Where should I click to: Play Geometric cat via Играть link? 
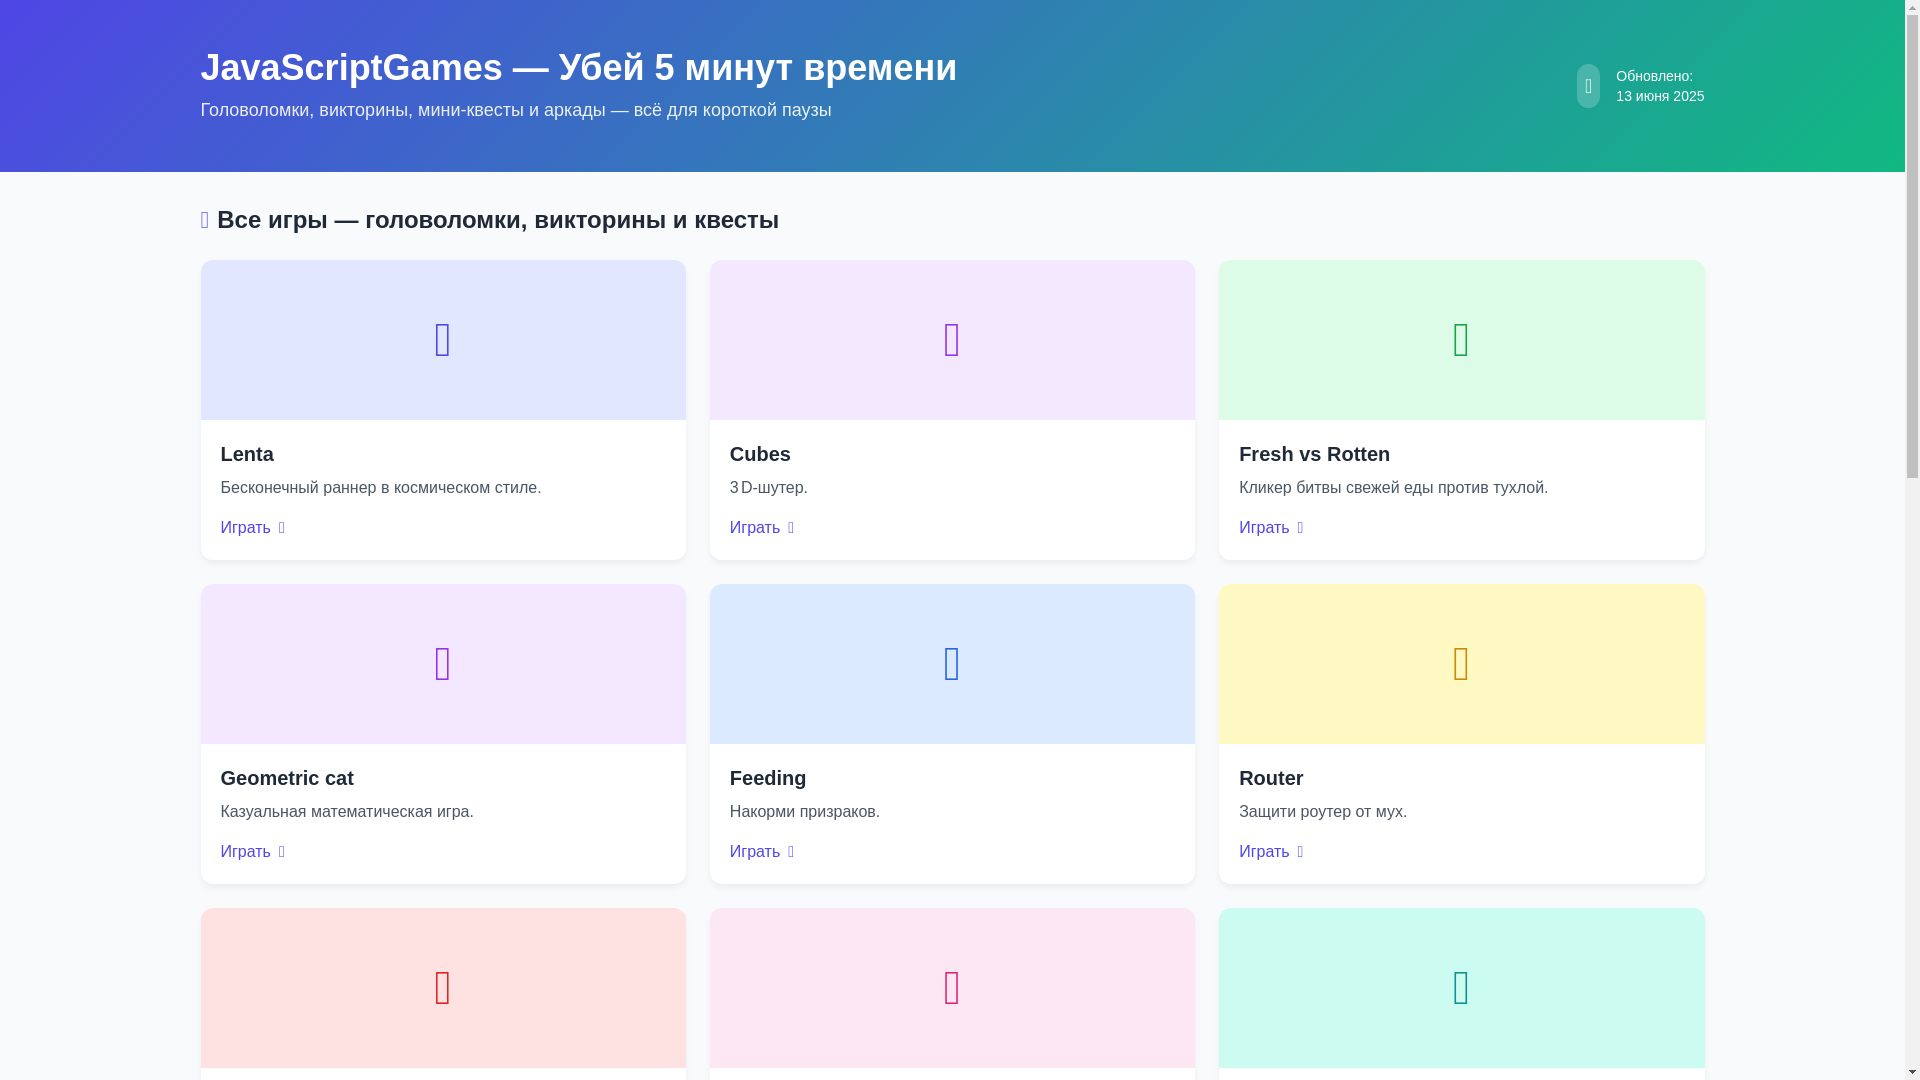[x=252, y=852]
